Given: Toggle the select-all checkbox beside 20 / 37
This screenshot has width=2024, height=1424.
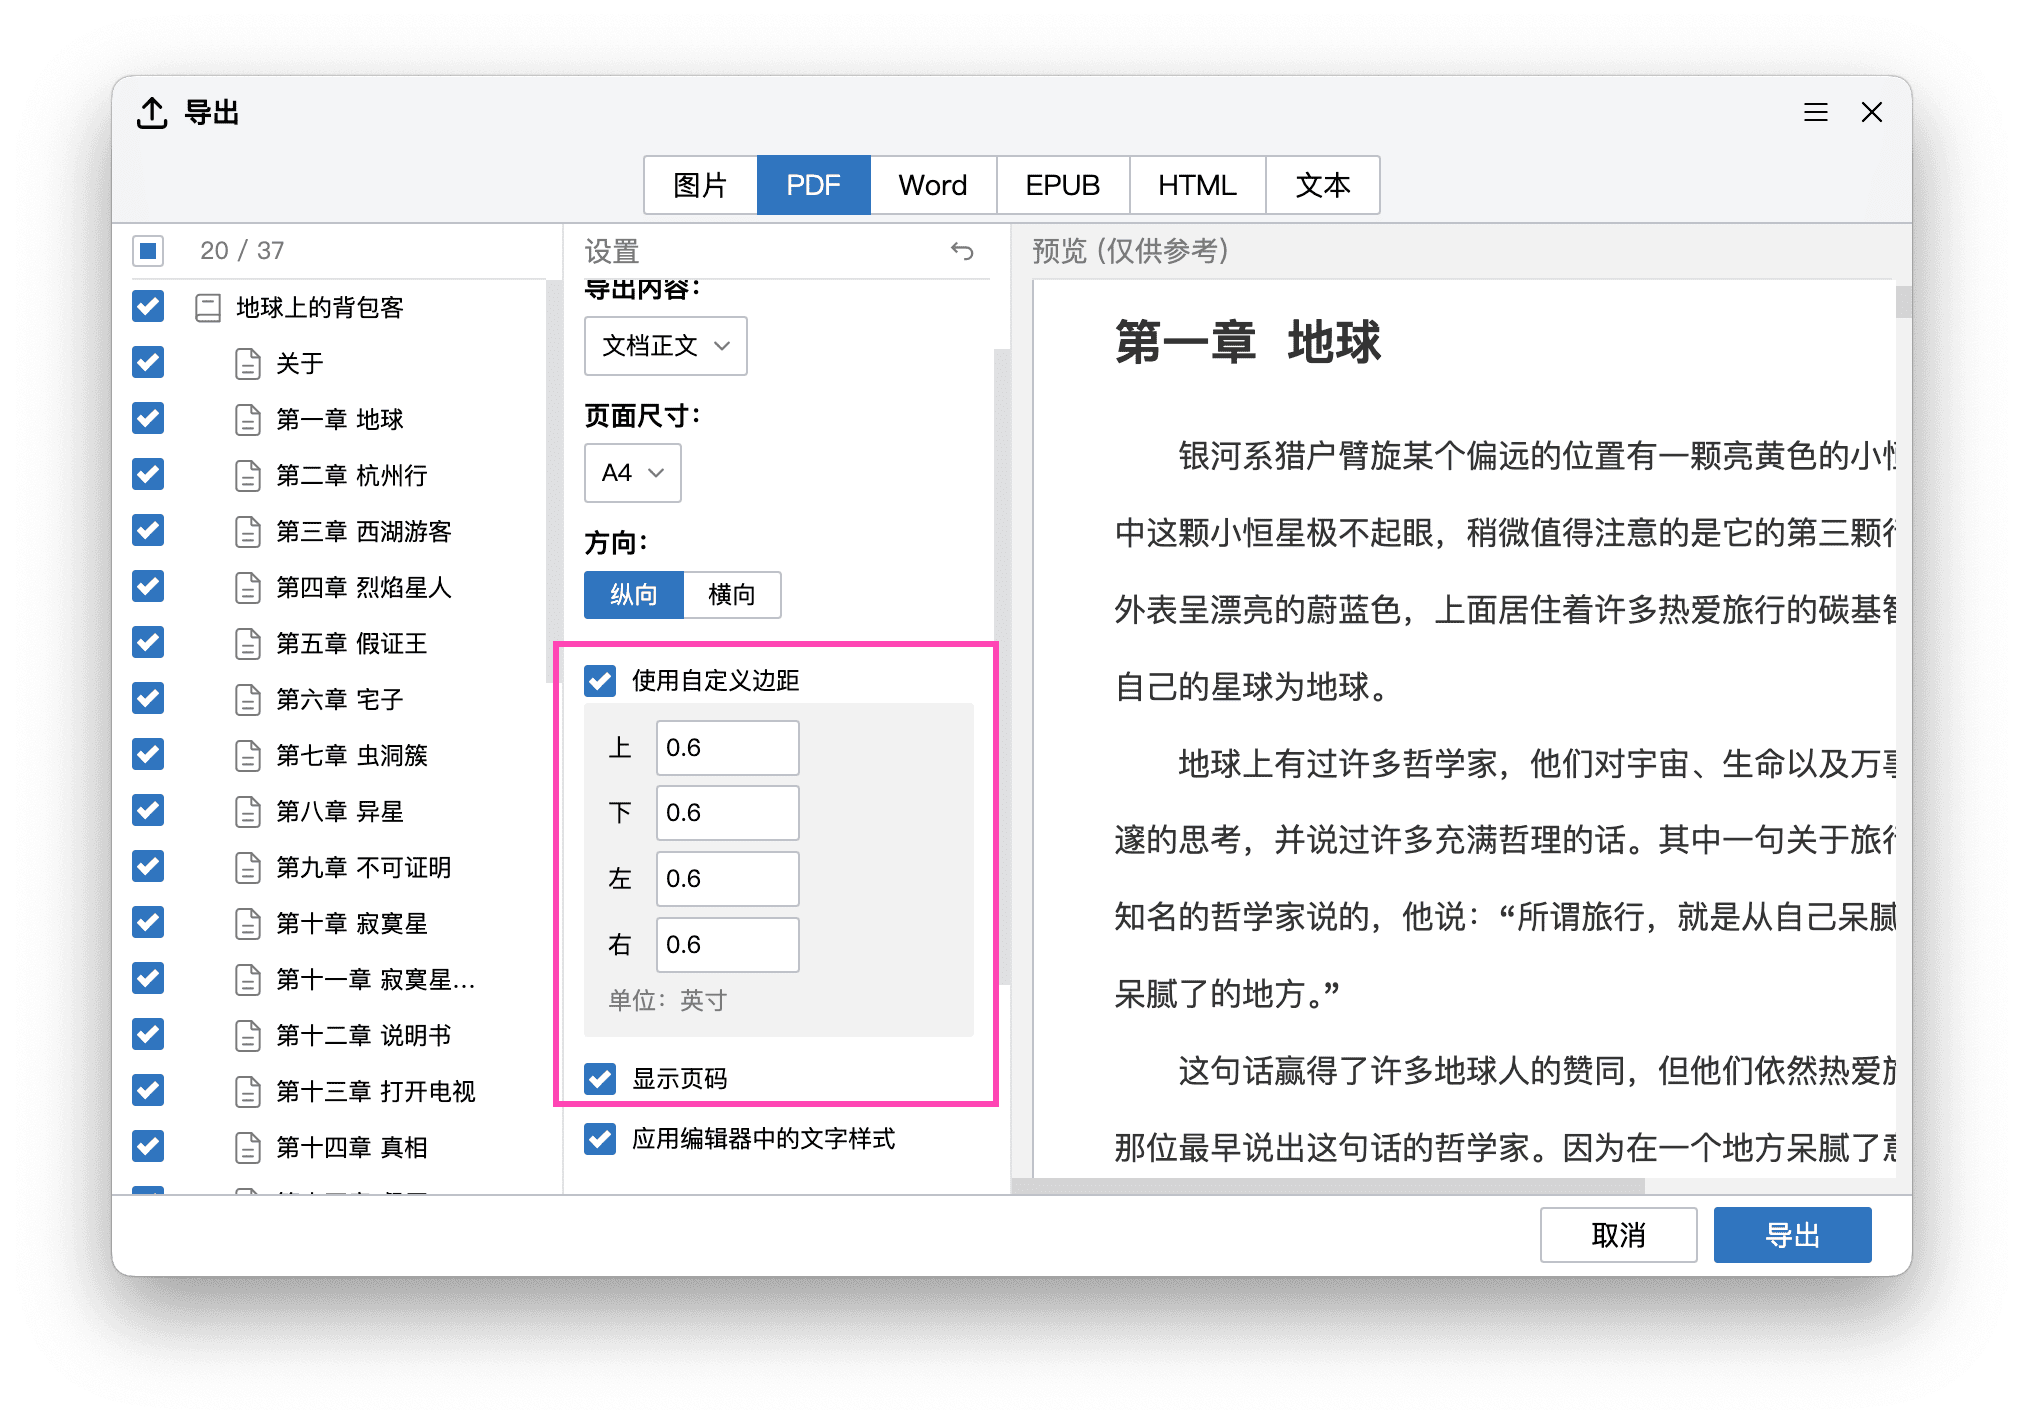Looking at the screenshot, I should pyautogui.click(x=148, y=250).
